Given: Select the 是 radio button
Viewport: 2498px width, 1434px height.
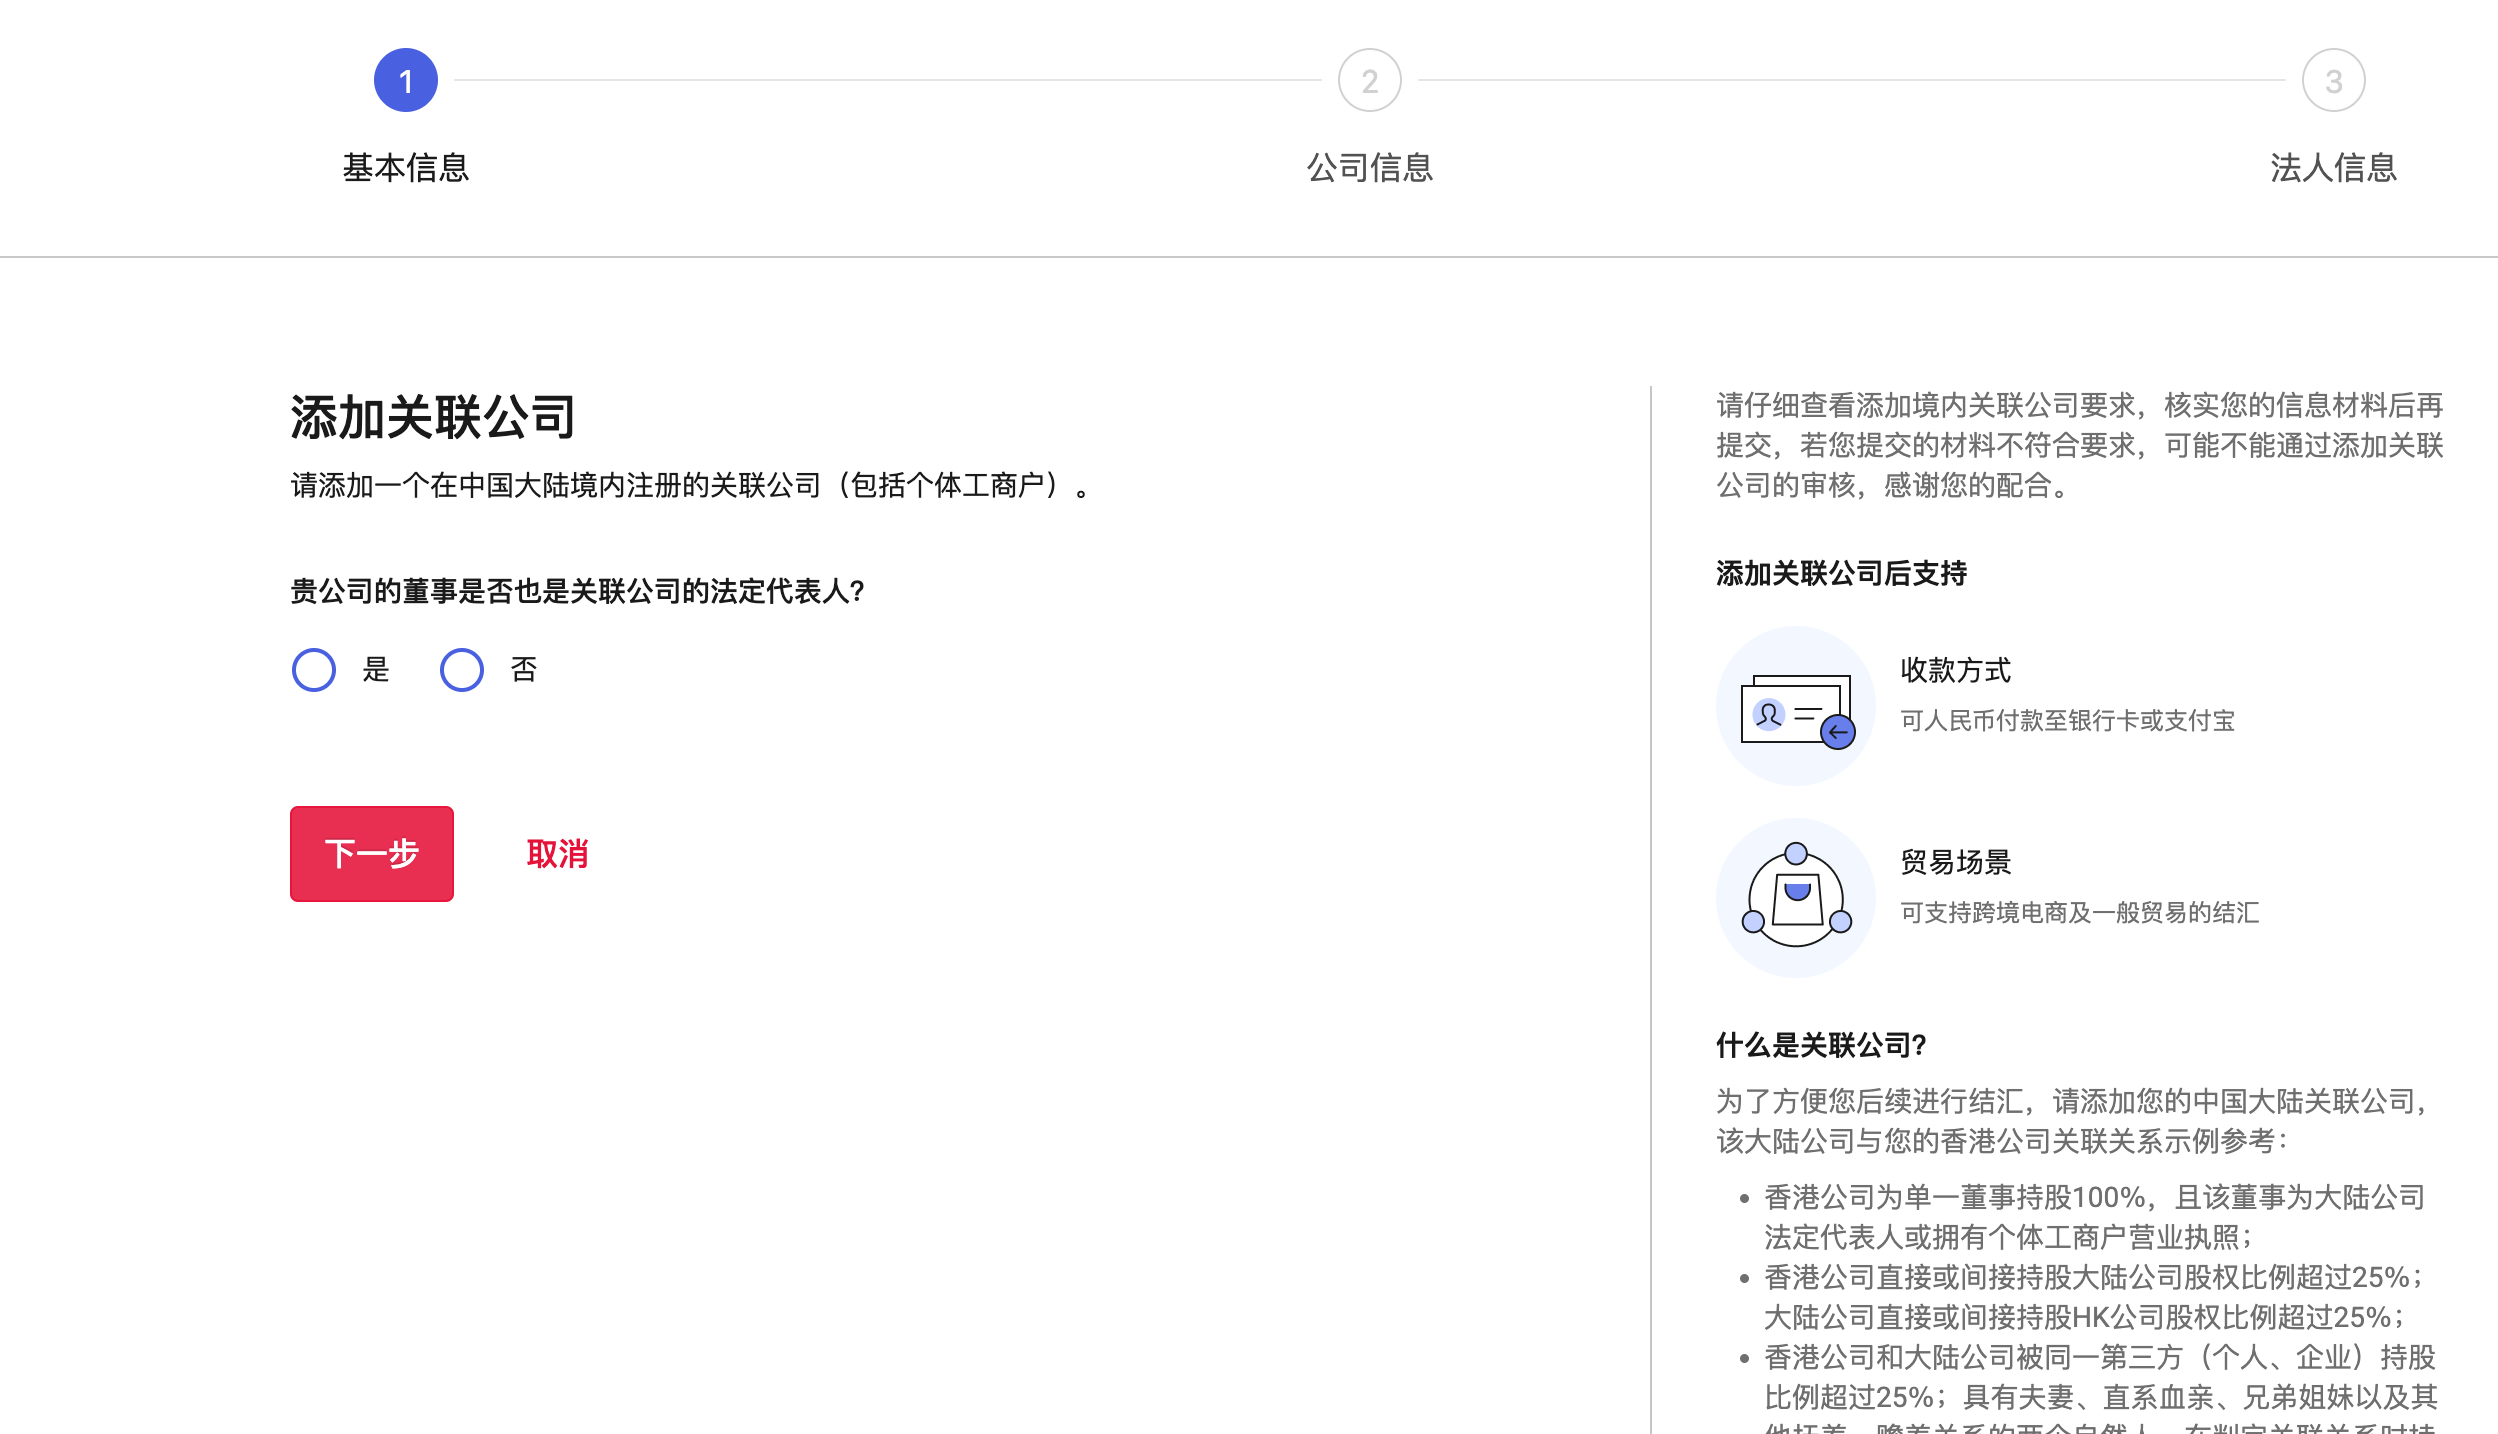Looking at the screenshot, I should tap(313, 670).
